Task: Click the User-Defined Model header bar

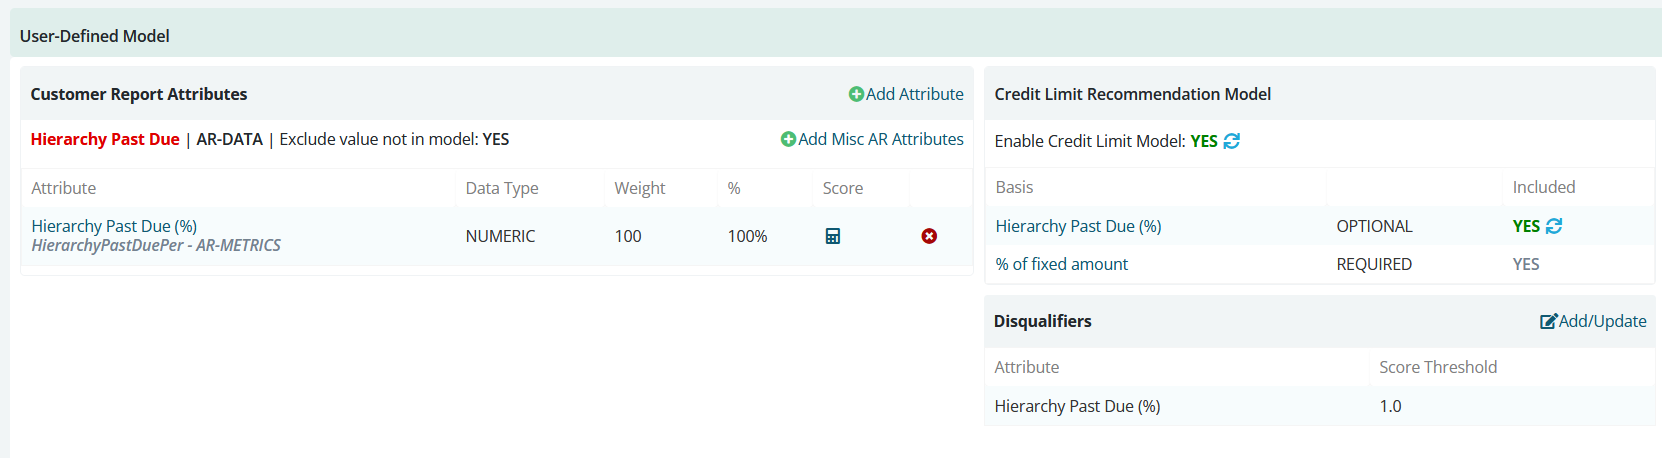Action: click(836, 35)
